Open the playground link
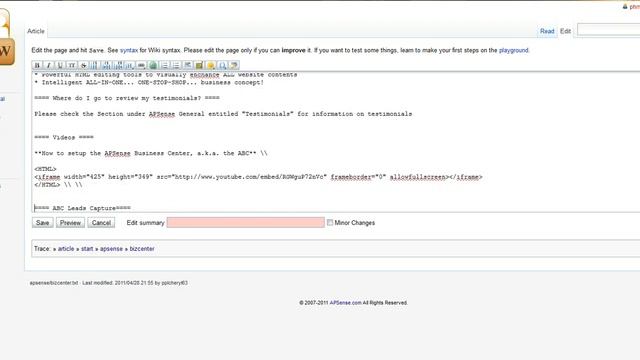640x360 pixels. click(x=513, y=50)
